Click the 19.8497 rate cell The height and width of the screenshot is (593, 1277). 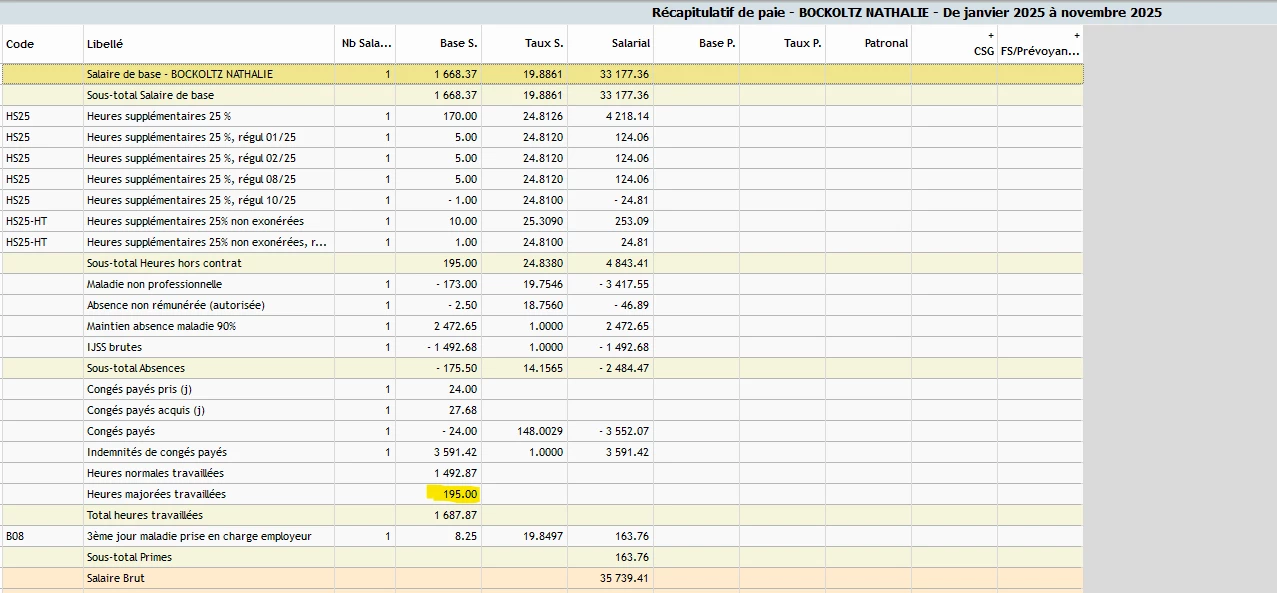point(543,536)
